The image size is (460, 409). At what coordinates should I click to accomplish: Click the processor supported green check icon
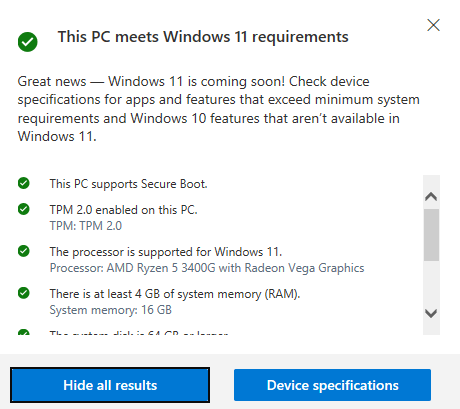tap(24, 251)
